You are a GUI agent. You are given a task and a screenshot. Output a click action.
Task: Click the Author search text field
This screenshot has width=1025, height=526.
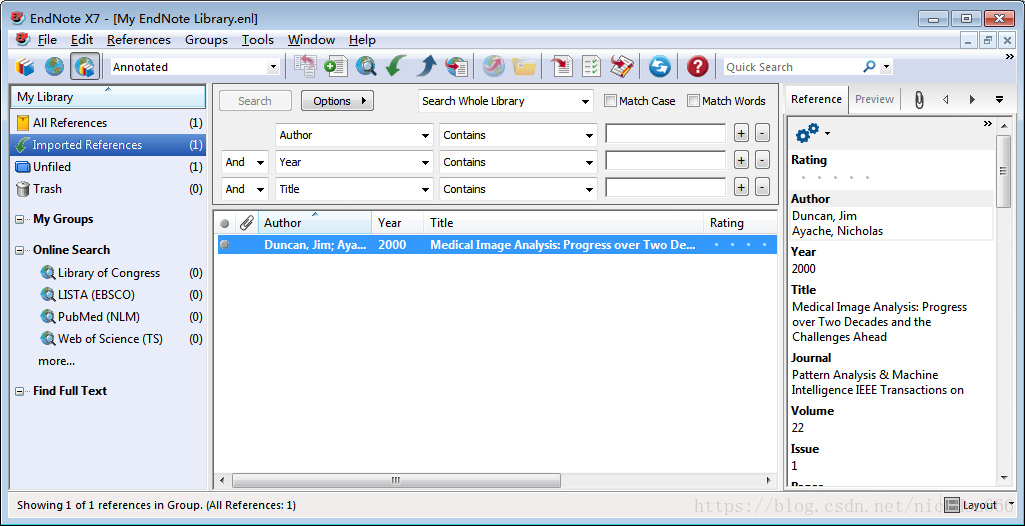665,133
